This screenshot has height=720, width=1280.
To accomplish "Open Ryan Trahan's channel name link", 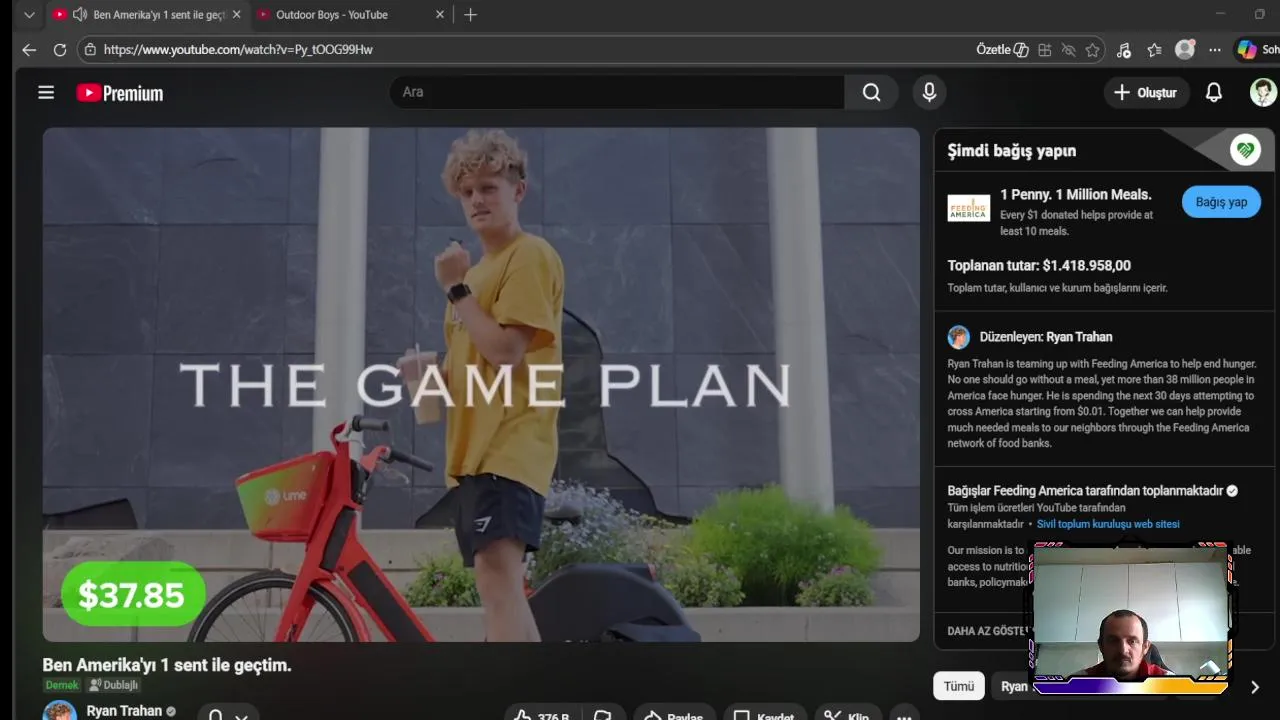I will [124, 711].
